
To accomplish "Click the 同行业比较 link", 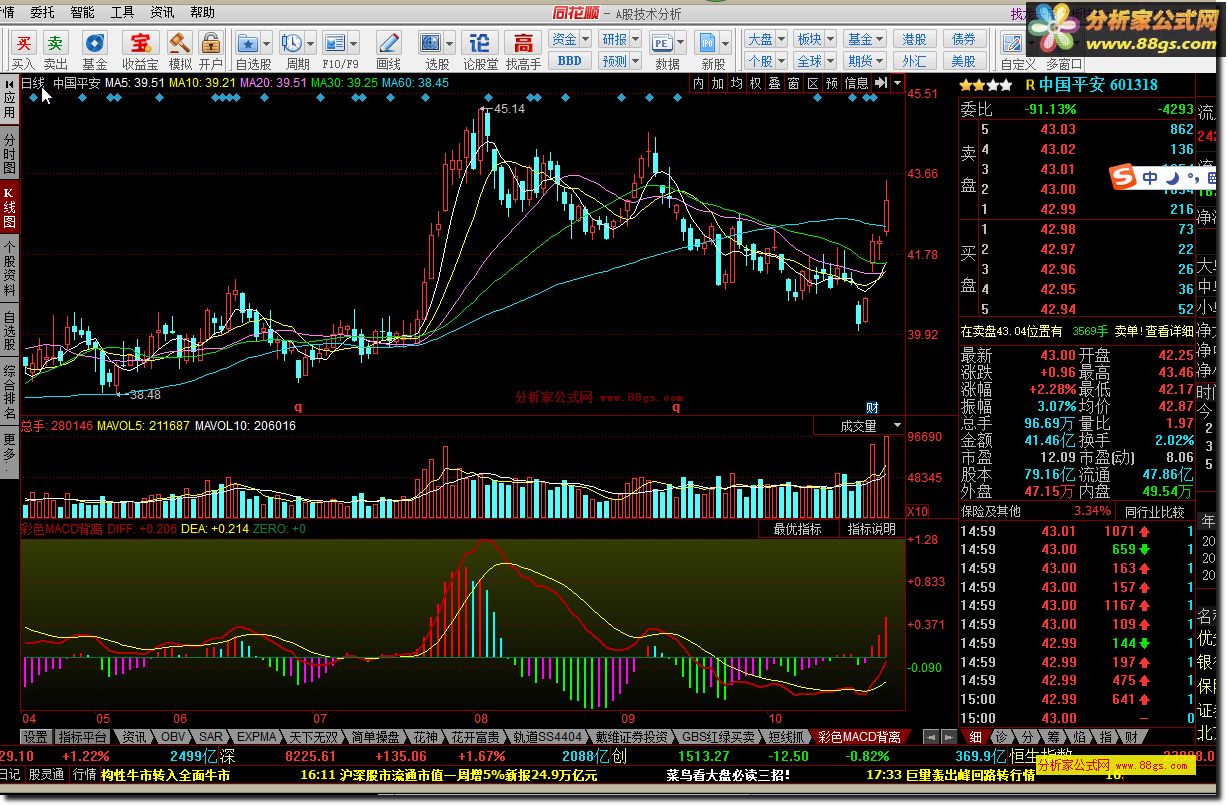I will [x=1154, y=511].
